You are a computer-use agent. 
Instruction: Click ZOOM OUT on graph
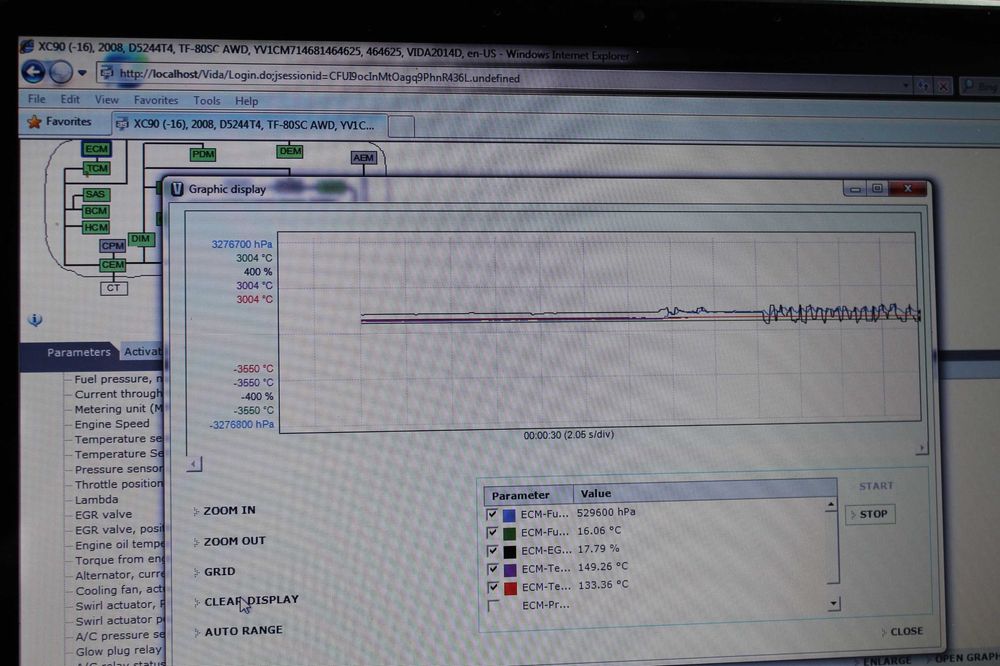coord(234,541)
